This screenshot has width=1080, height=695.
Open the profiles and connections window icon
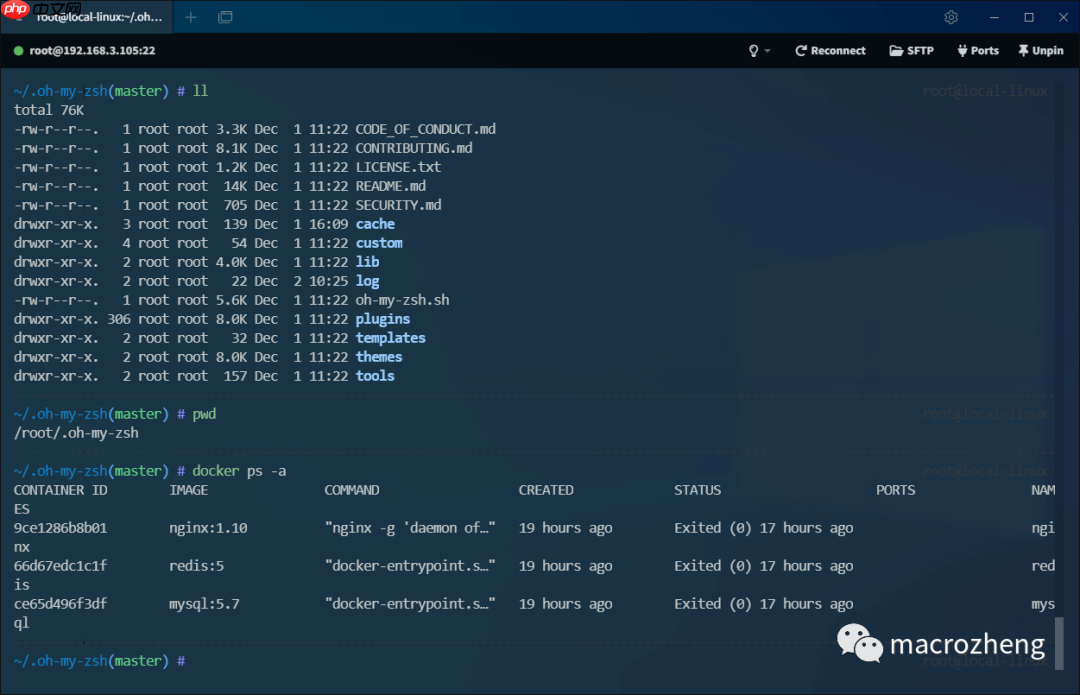point(225,17)
